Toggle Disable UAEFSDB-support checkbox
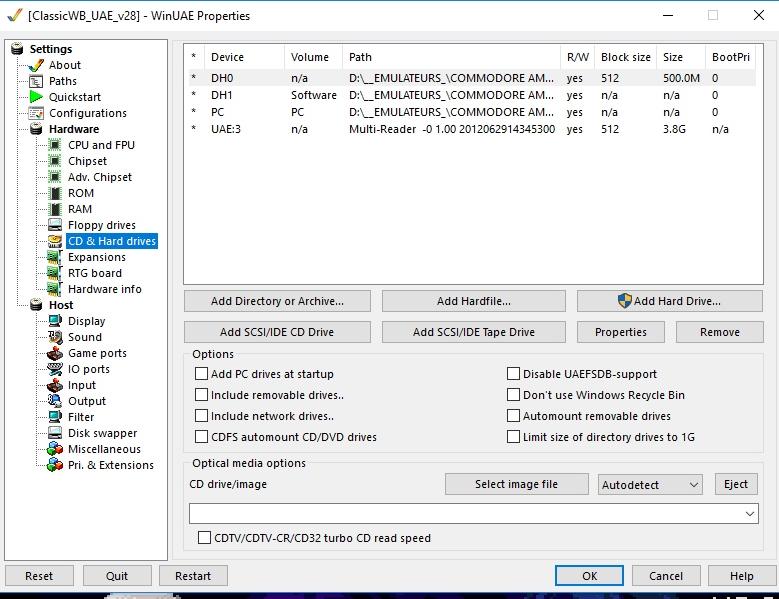 tap(513, 374)
